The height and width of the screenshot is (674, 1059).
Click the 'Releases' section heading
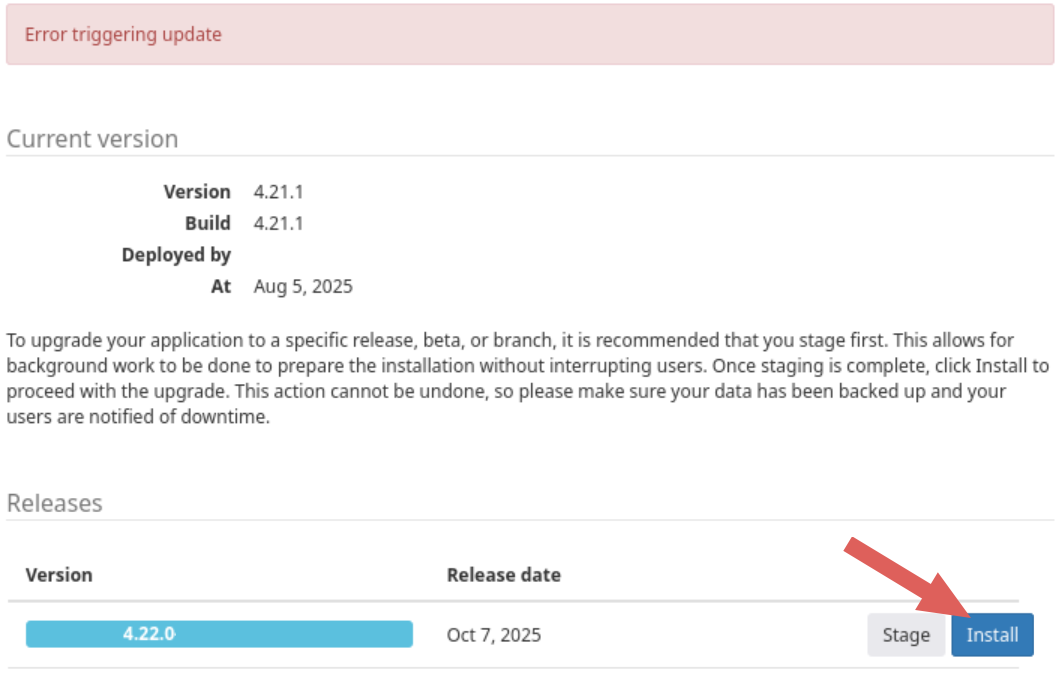[x=54, y=503]
